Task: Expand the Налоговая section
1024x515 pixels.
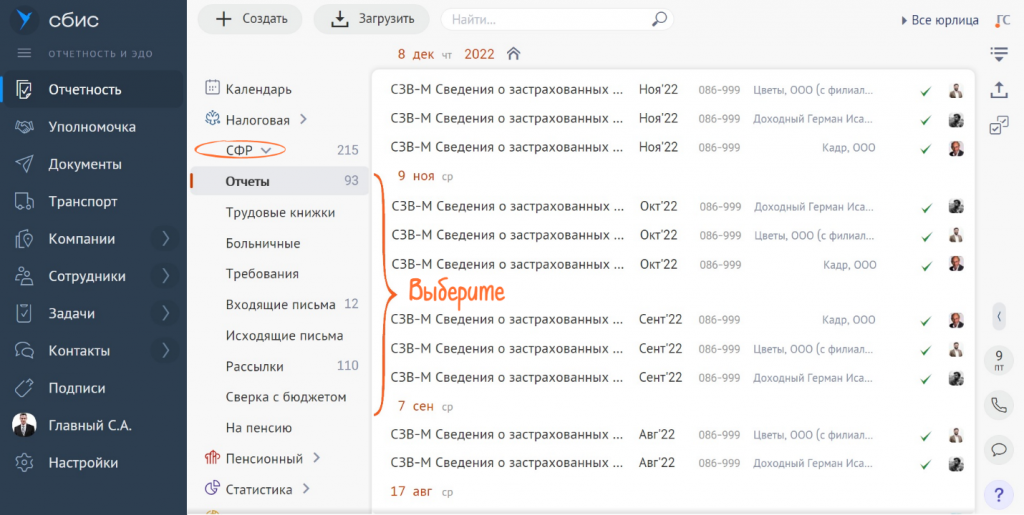Action: click(303, 120)
